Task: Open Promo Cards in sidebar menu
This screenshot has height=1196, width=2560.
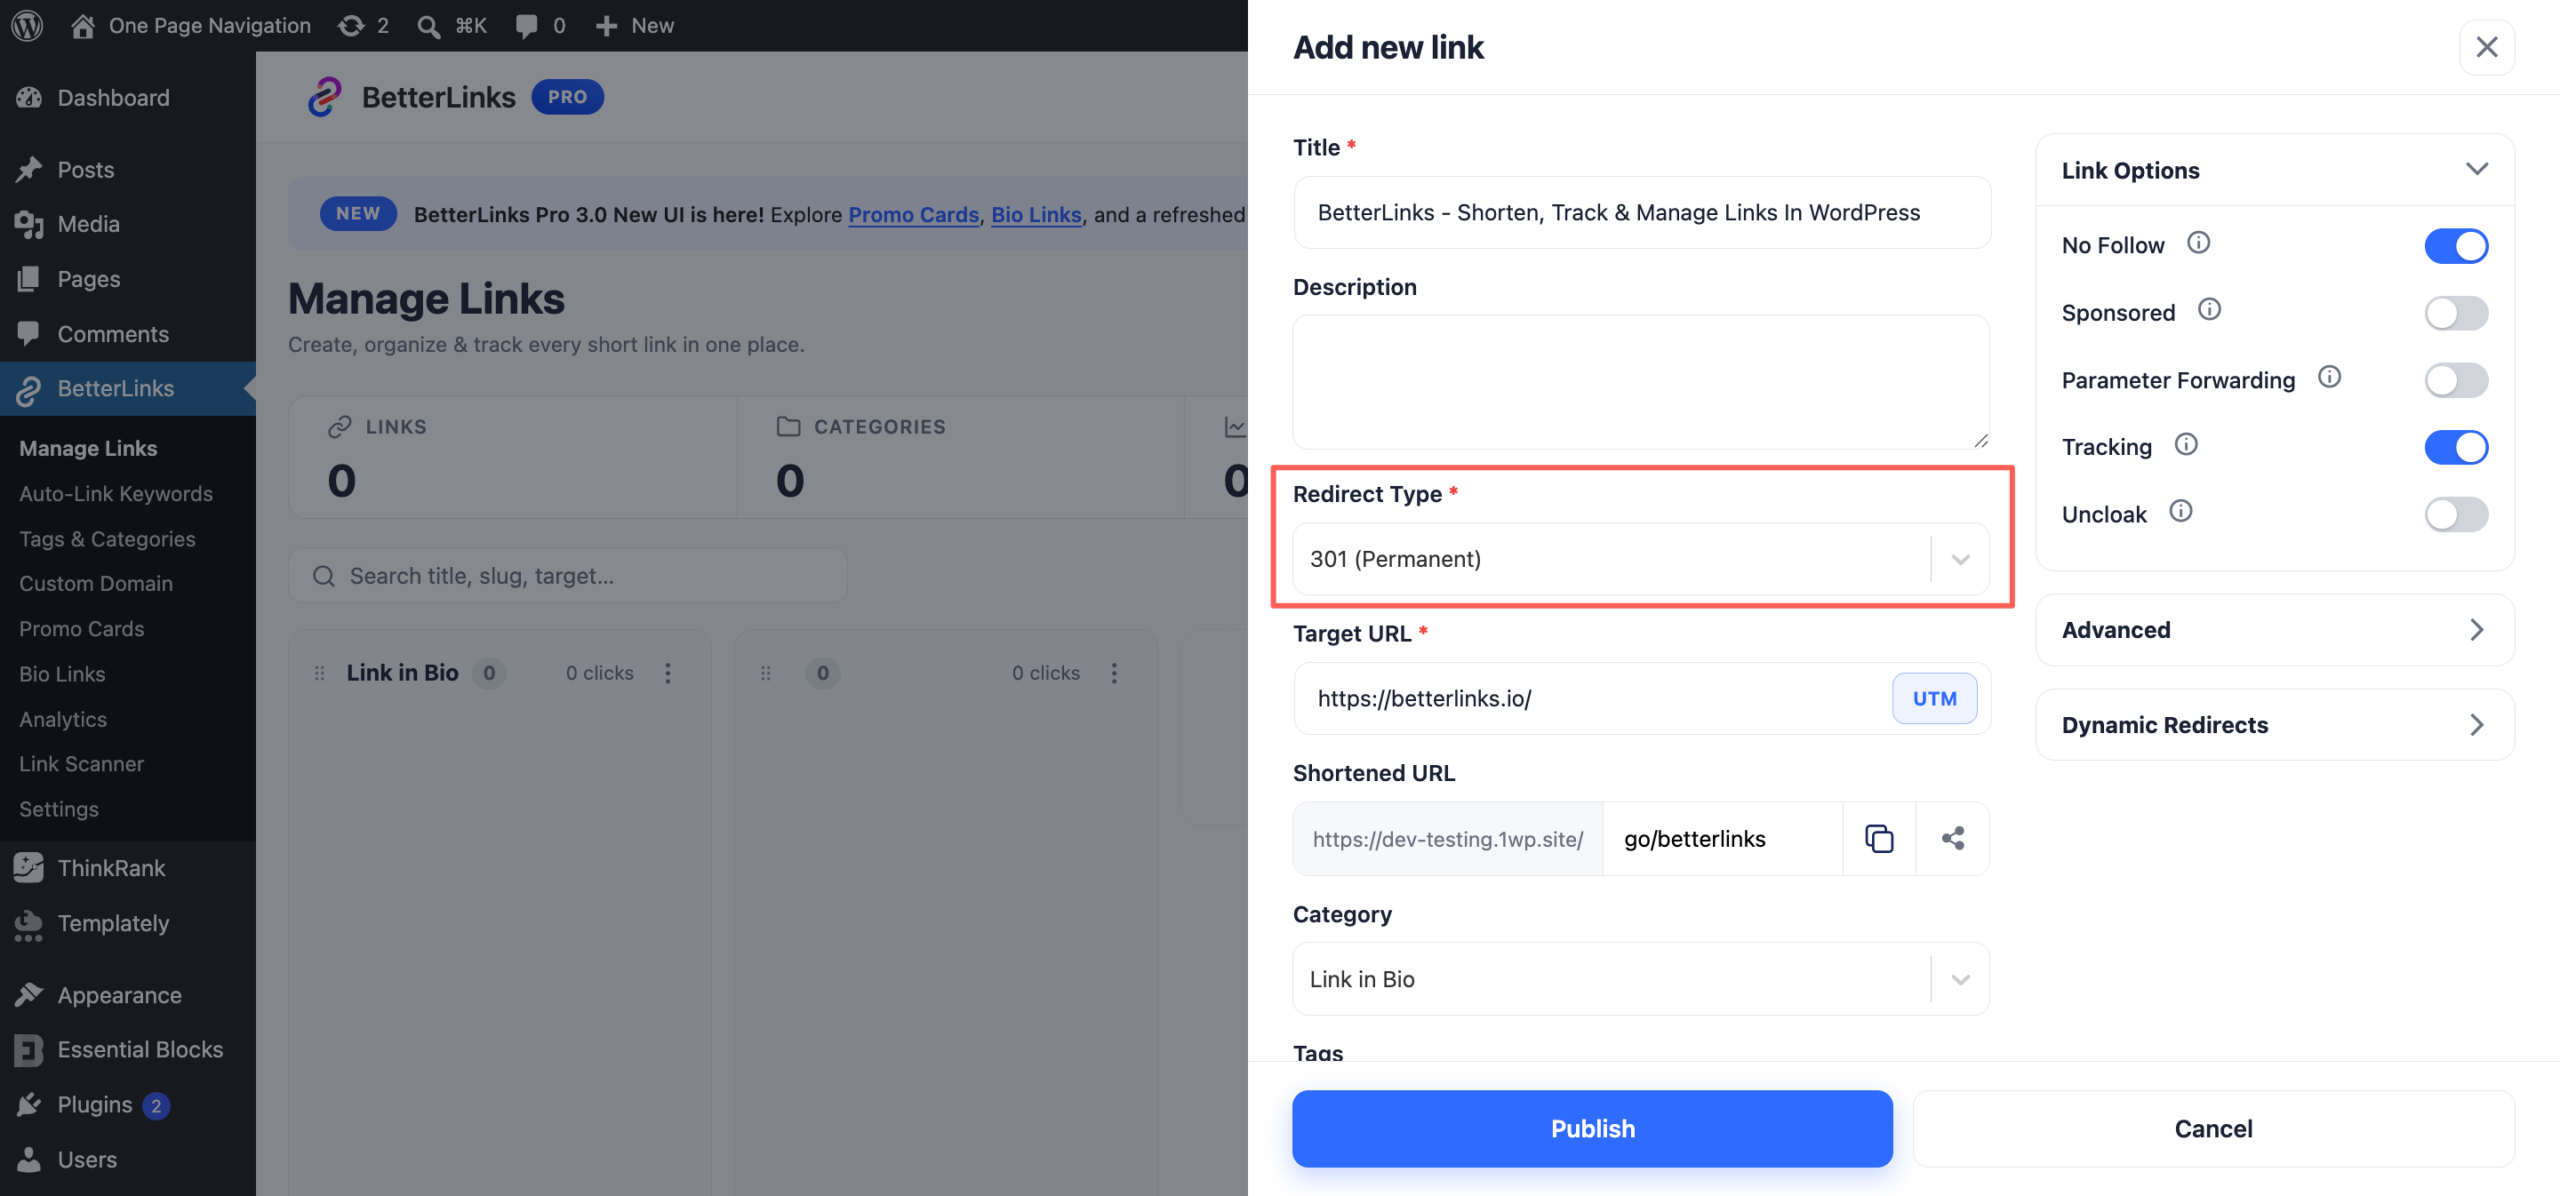Action: 82,629
